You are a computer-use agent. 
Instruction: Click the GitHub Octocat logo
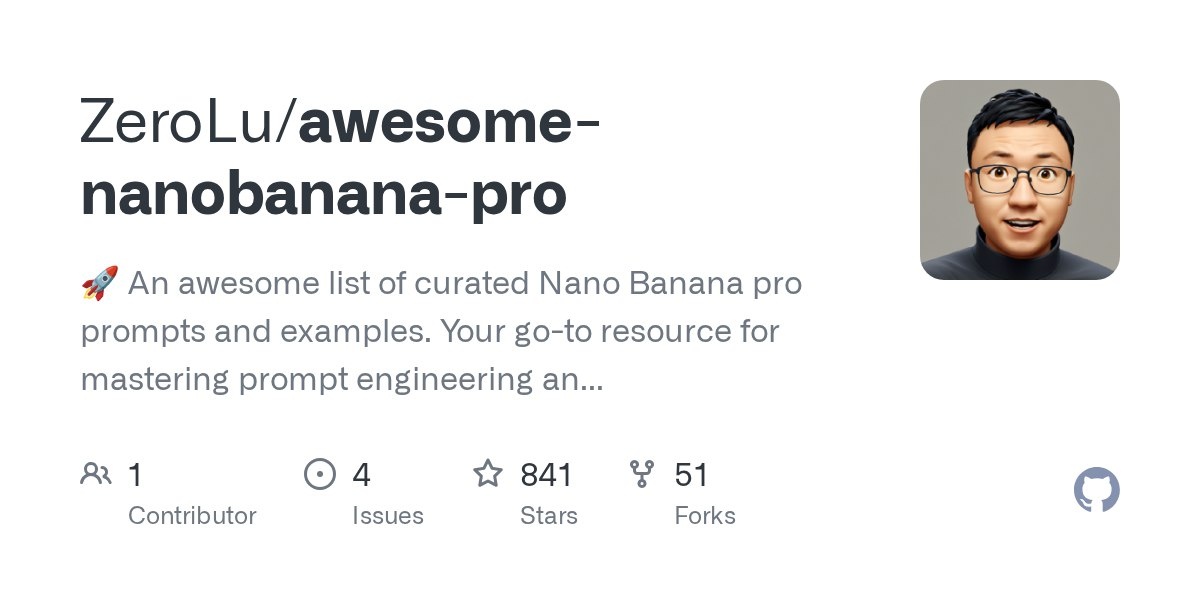pyautogui.click(x=1096, y=491)
